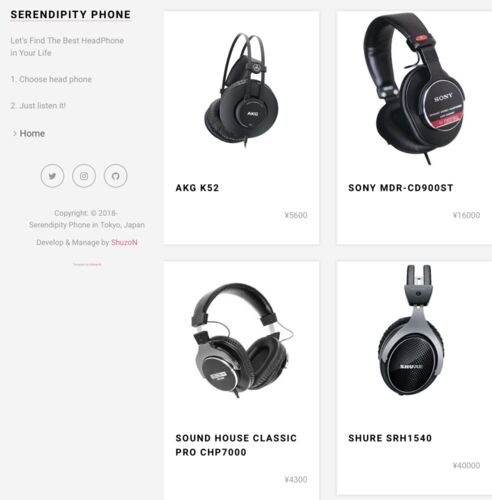Click the ¥16000 price label
Screen dimensions: 492x500
pos(466,215)
